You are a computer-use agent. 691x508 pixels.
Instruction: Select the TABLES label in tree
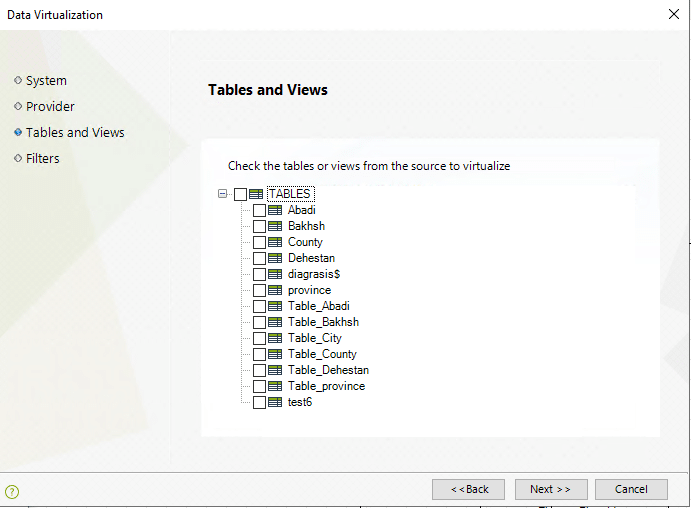(x=290, y=194)
